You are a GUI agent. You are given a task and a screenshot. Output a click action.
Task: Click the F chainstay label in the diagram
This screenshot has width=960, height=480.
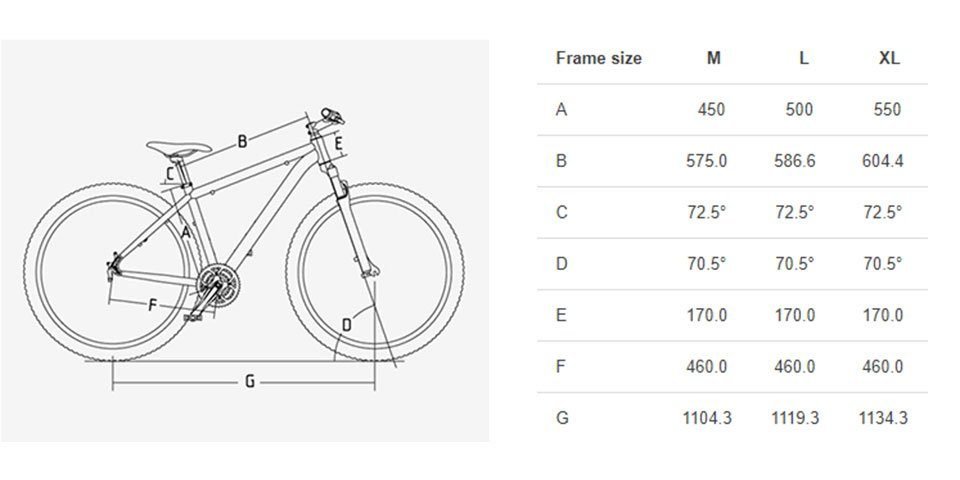point(152,304)
